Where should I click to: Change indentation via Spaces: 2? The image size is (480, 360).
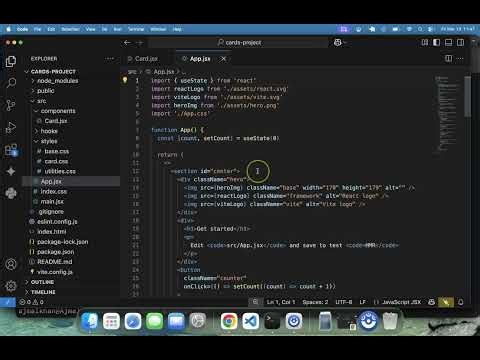coord(315,302)
